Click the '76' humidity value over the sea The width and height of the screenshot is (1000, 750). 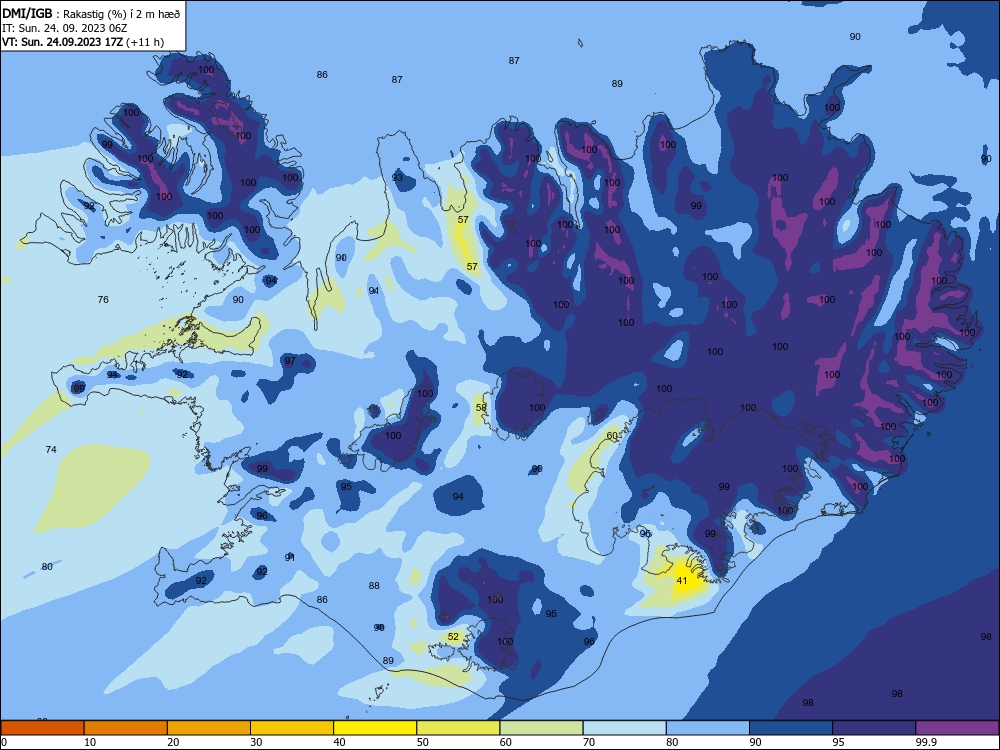click(x=103, y=299)
